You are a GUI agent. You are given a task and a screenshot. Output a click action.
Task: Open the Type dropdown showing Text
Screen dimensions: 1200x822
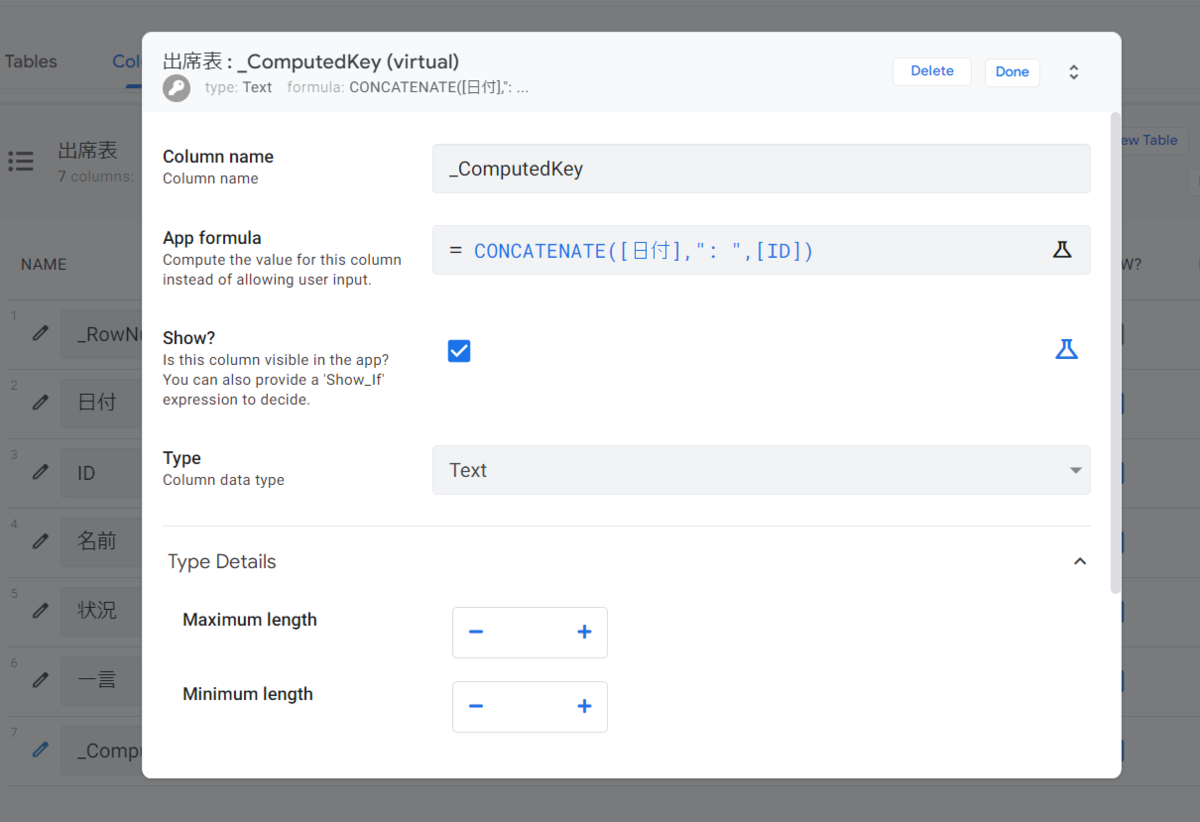[x=761, y=470]
